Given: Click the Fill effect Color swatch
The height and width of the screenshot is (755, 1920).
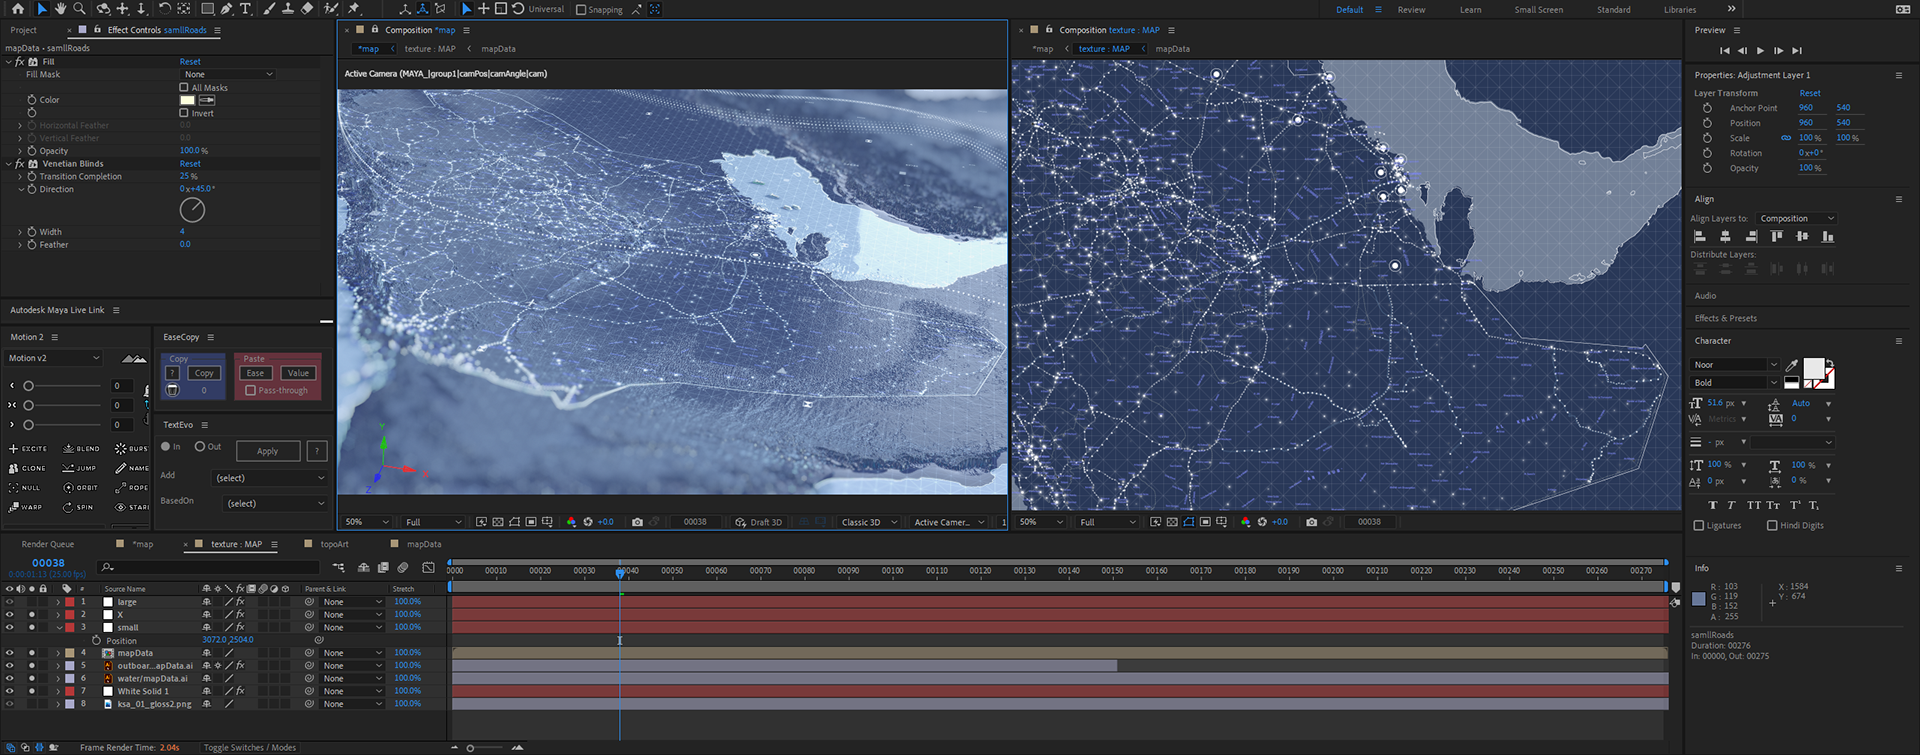Looking at the screenshot, I should point(187,100).
